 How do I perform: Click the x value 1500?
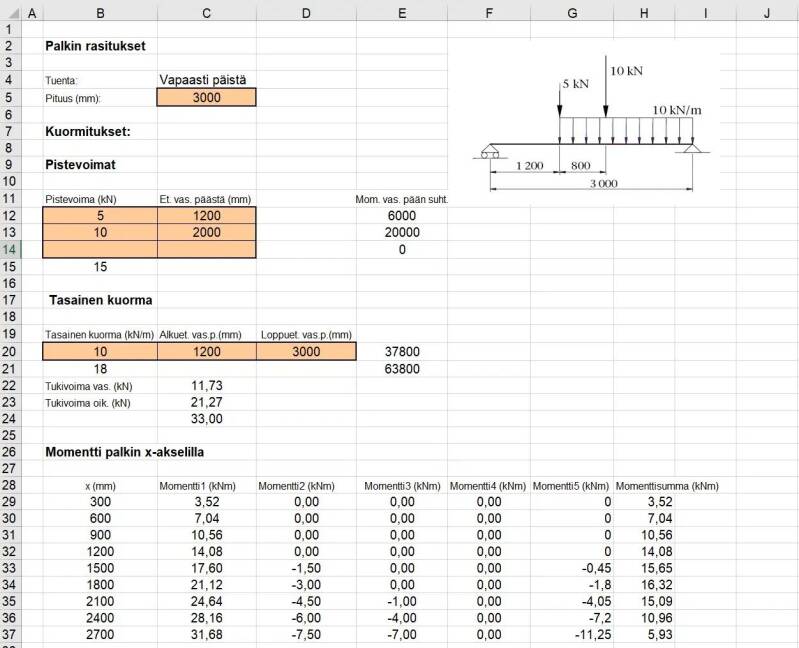(x=100, y=568)
